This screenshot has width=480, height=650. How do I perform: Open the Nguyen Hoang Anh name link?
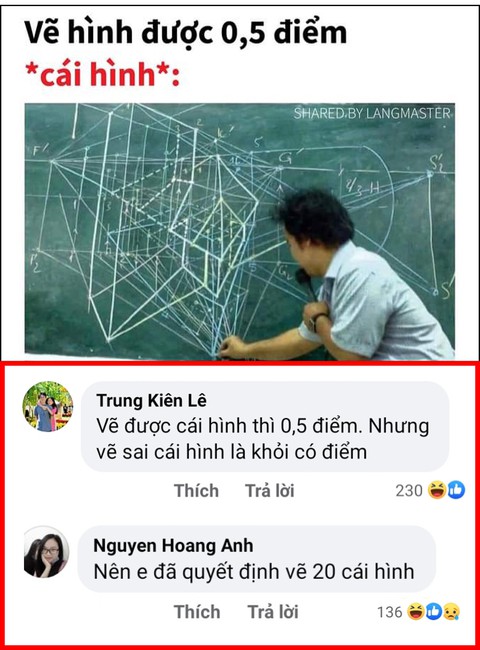(173, 546)
